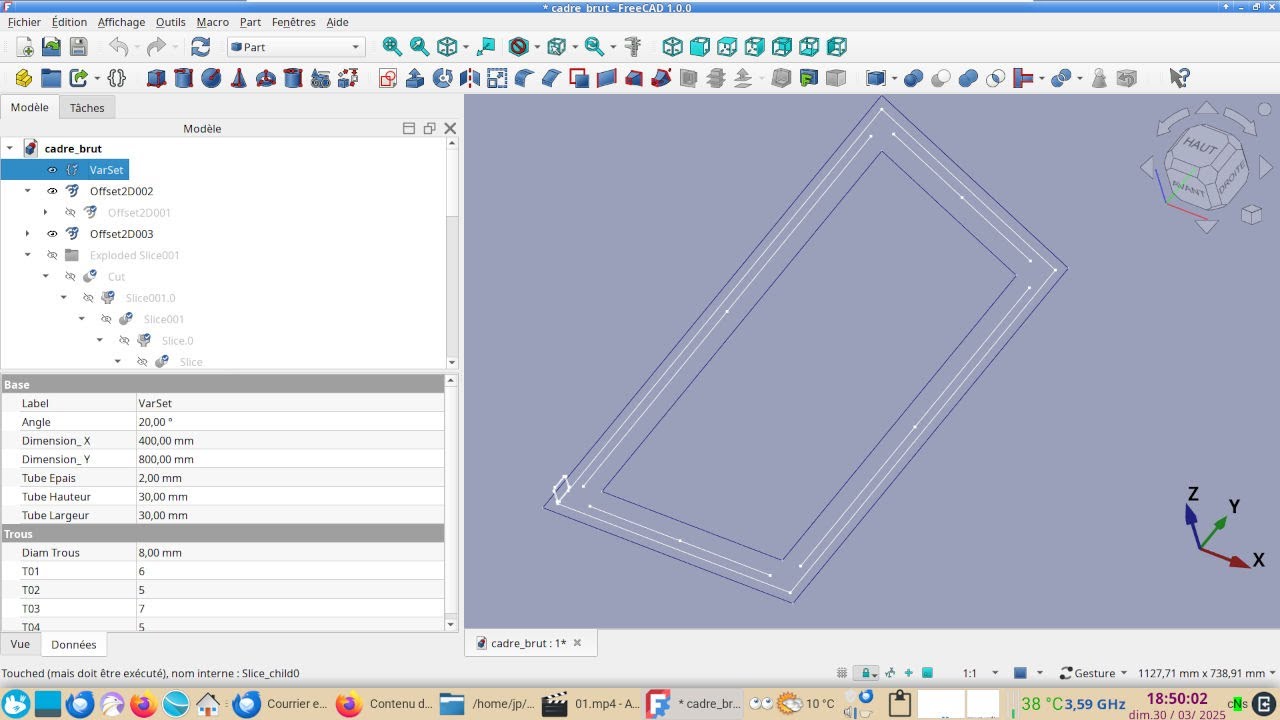1280x720 pixels.
Task: Collapse the Exploded Slice001 node
Action: (28, 255)
